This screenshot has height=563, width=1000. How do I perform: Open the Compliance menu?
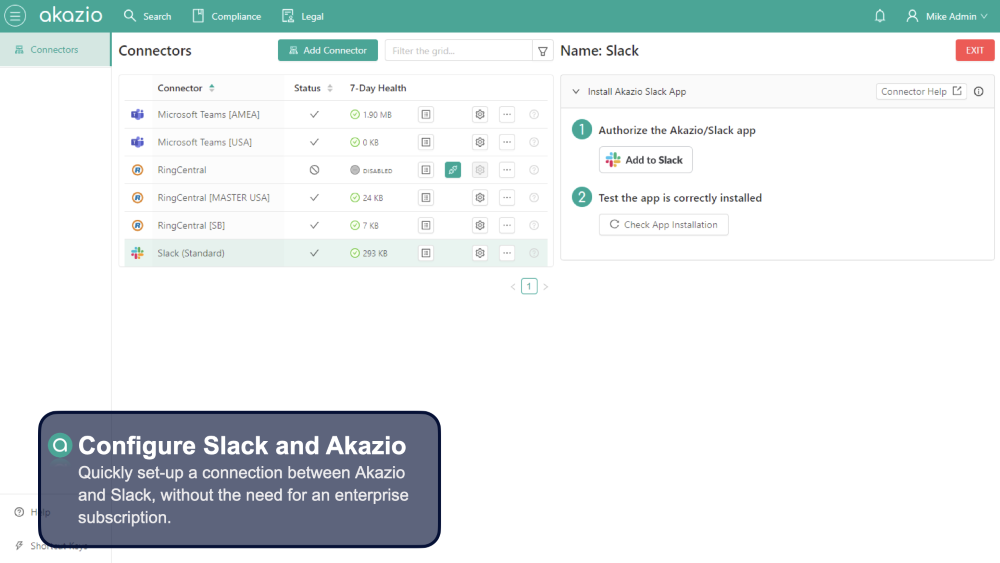226,16
